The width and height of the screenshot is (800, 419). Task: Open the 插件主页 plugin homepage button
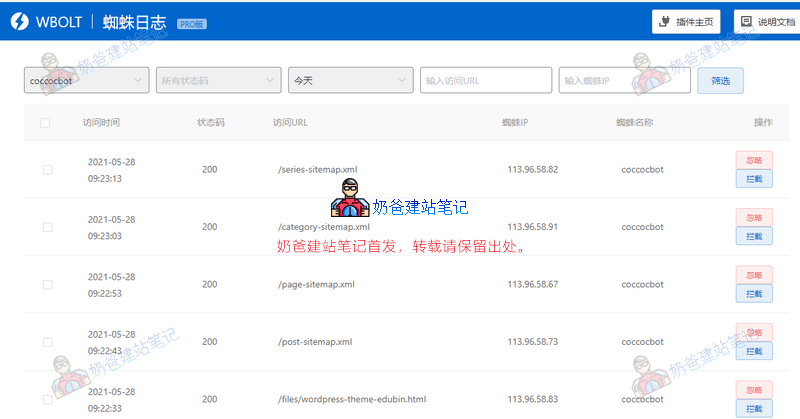[688, 21]
